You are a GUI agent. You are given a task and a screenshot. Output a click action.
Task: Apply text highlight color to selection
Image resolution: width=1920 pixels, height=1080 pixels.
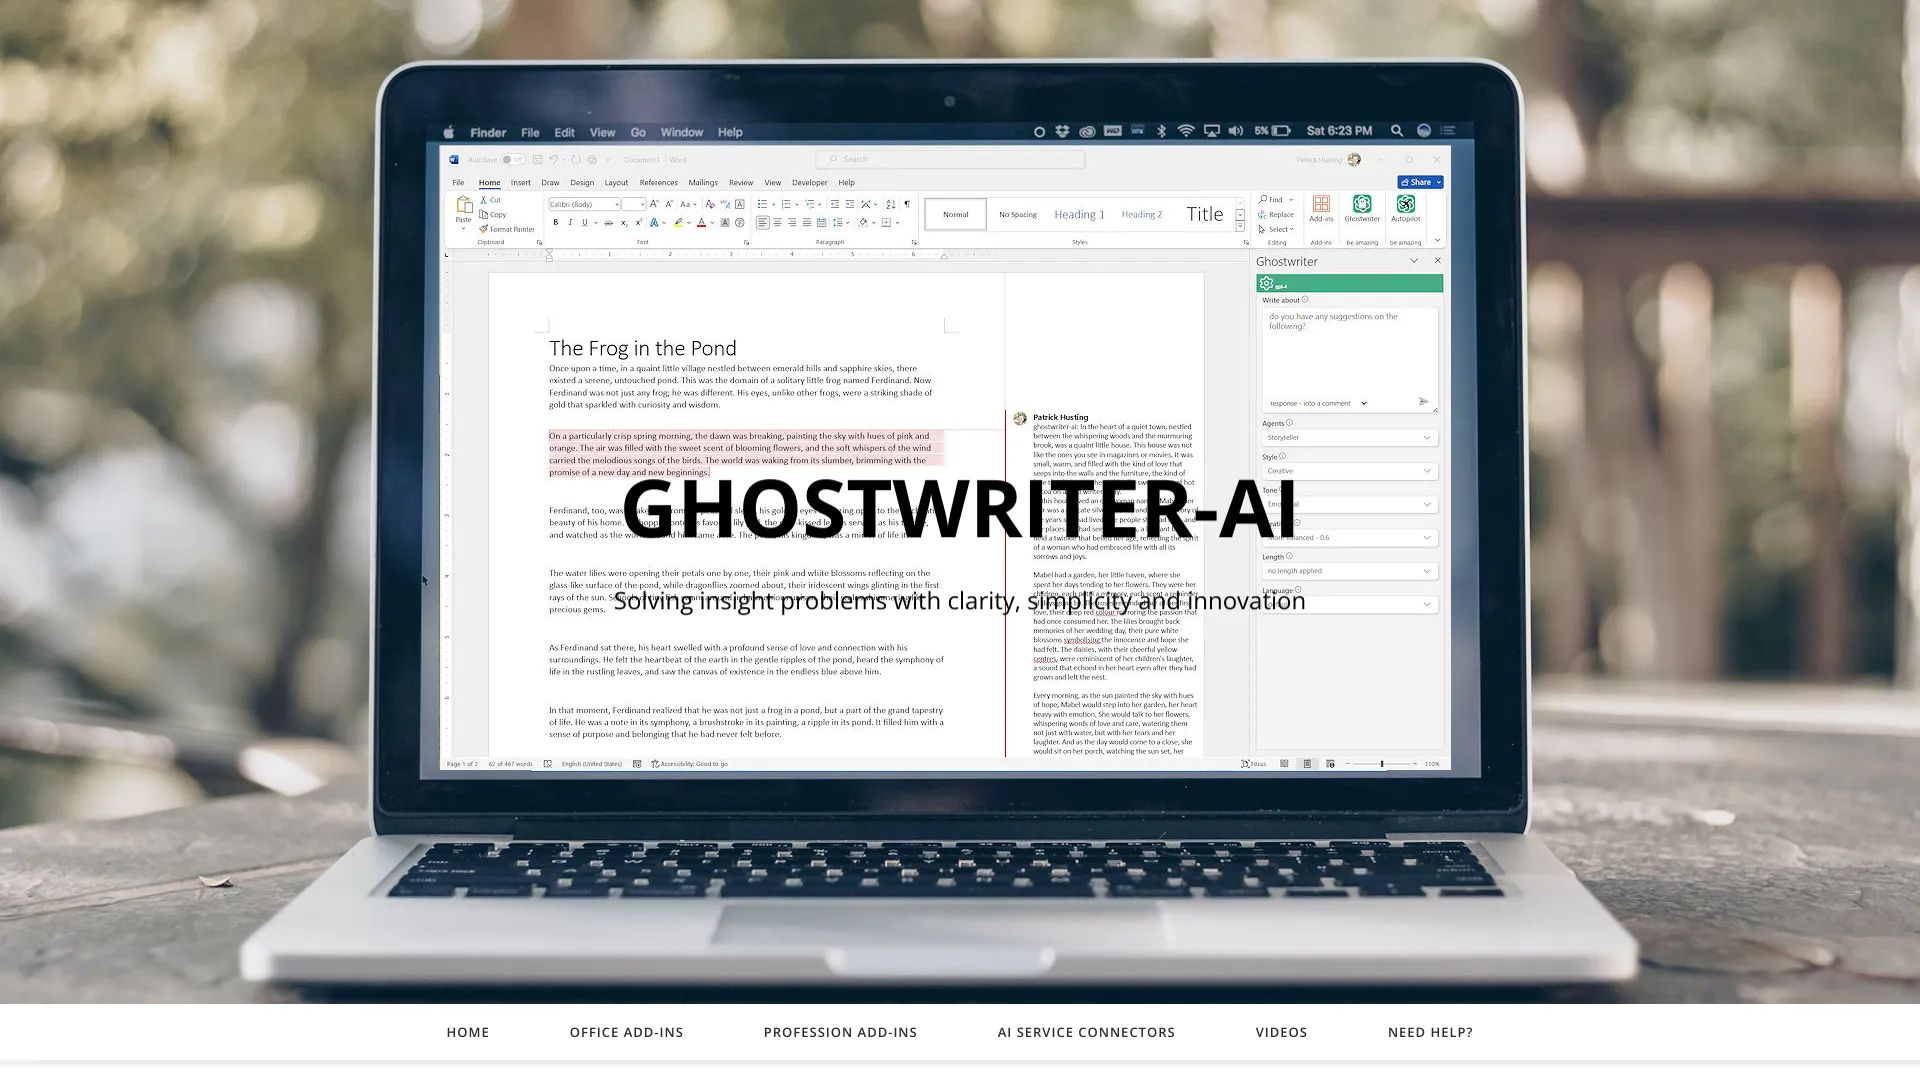(x=677, y=222)
